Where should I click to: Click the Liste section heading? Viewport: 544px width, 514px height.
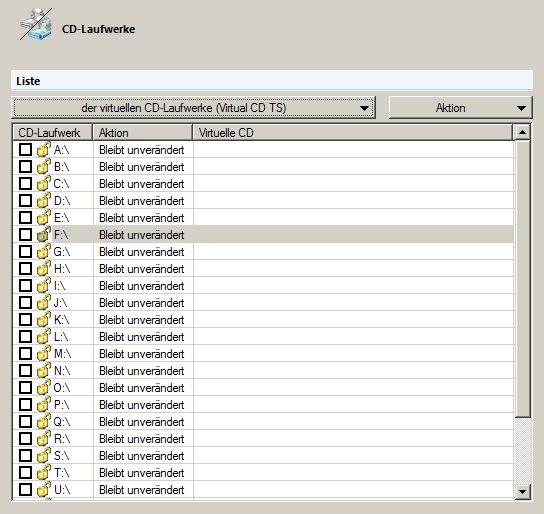(x=28, y=81)
